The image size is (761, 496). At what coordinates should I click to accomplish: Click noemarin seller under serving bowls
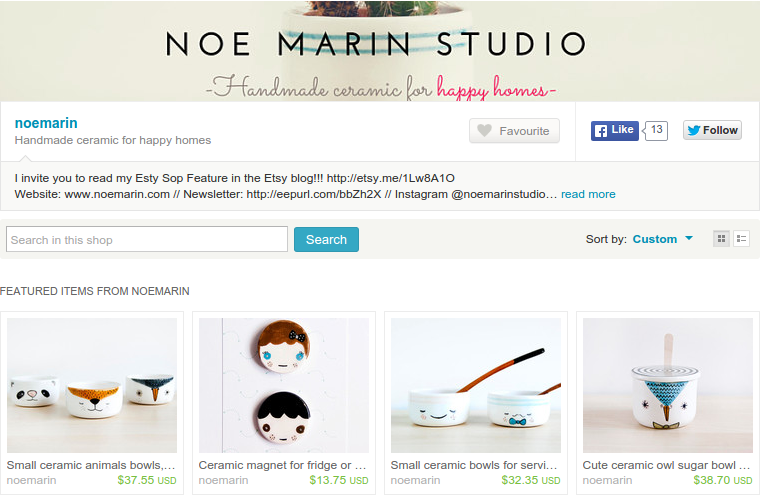pyautogui.click(x=415, y=480)
